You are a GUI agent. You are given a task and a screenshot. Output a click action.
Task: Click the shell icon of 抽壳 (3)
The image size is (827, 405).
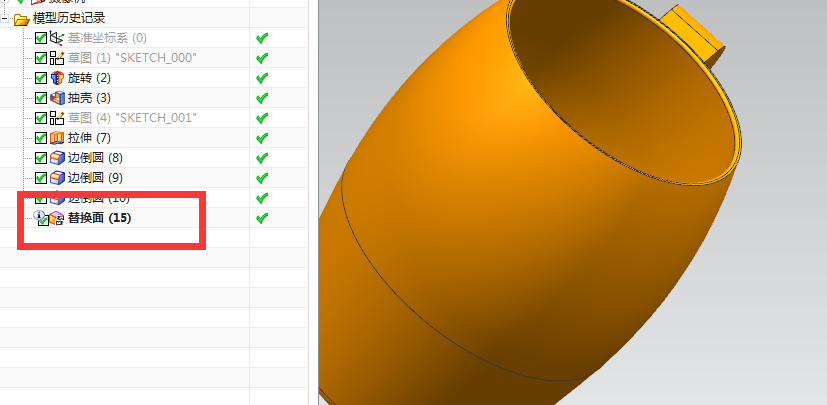[57, 98]
